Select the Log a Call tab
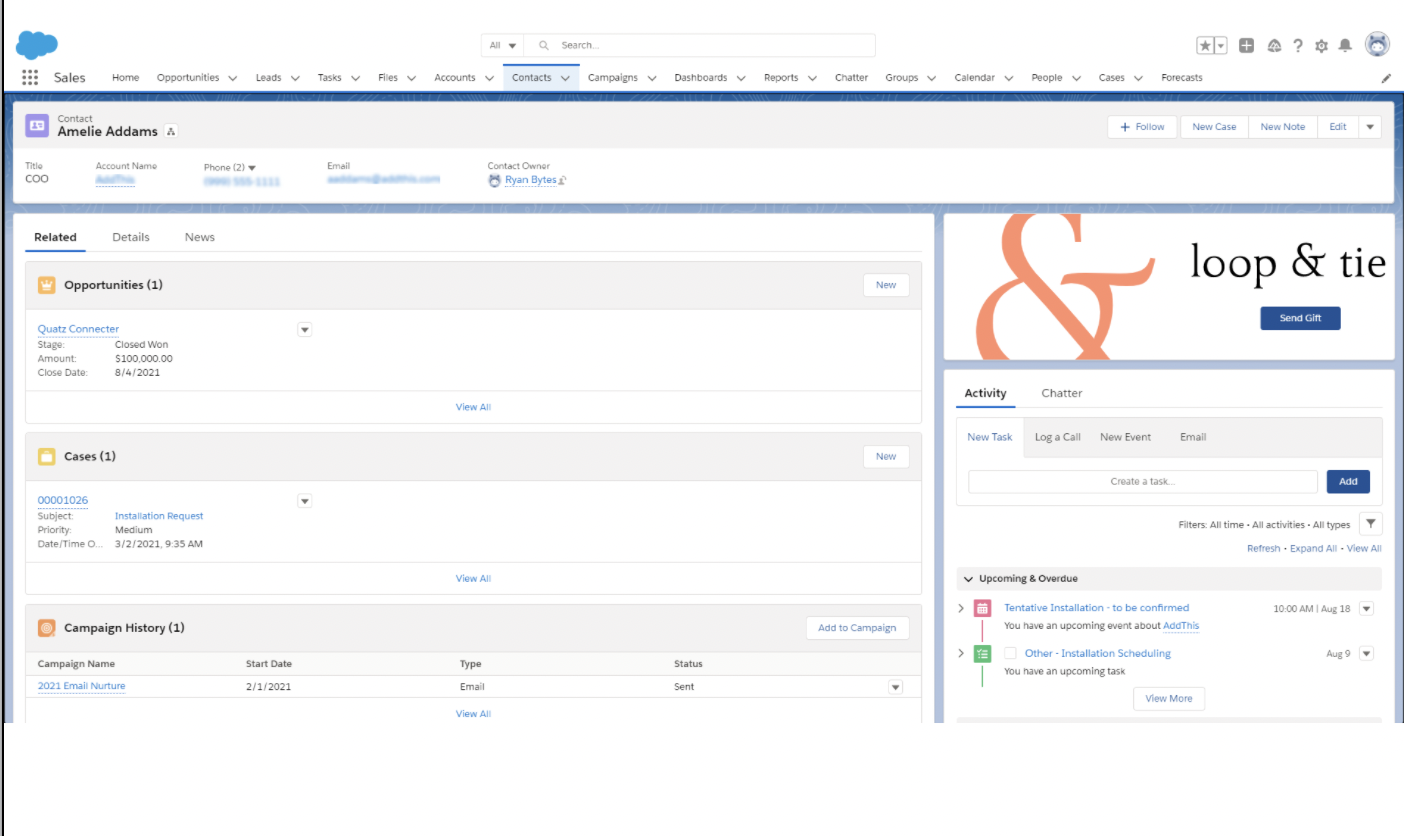This screenshot has height=836, width=1404. pos(1057,437)
